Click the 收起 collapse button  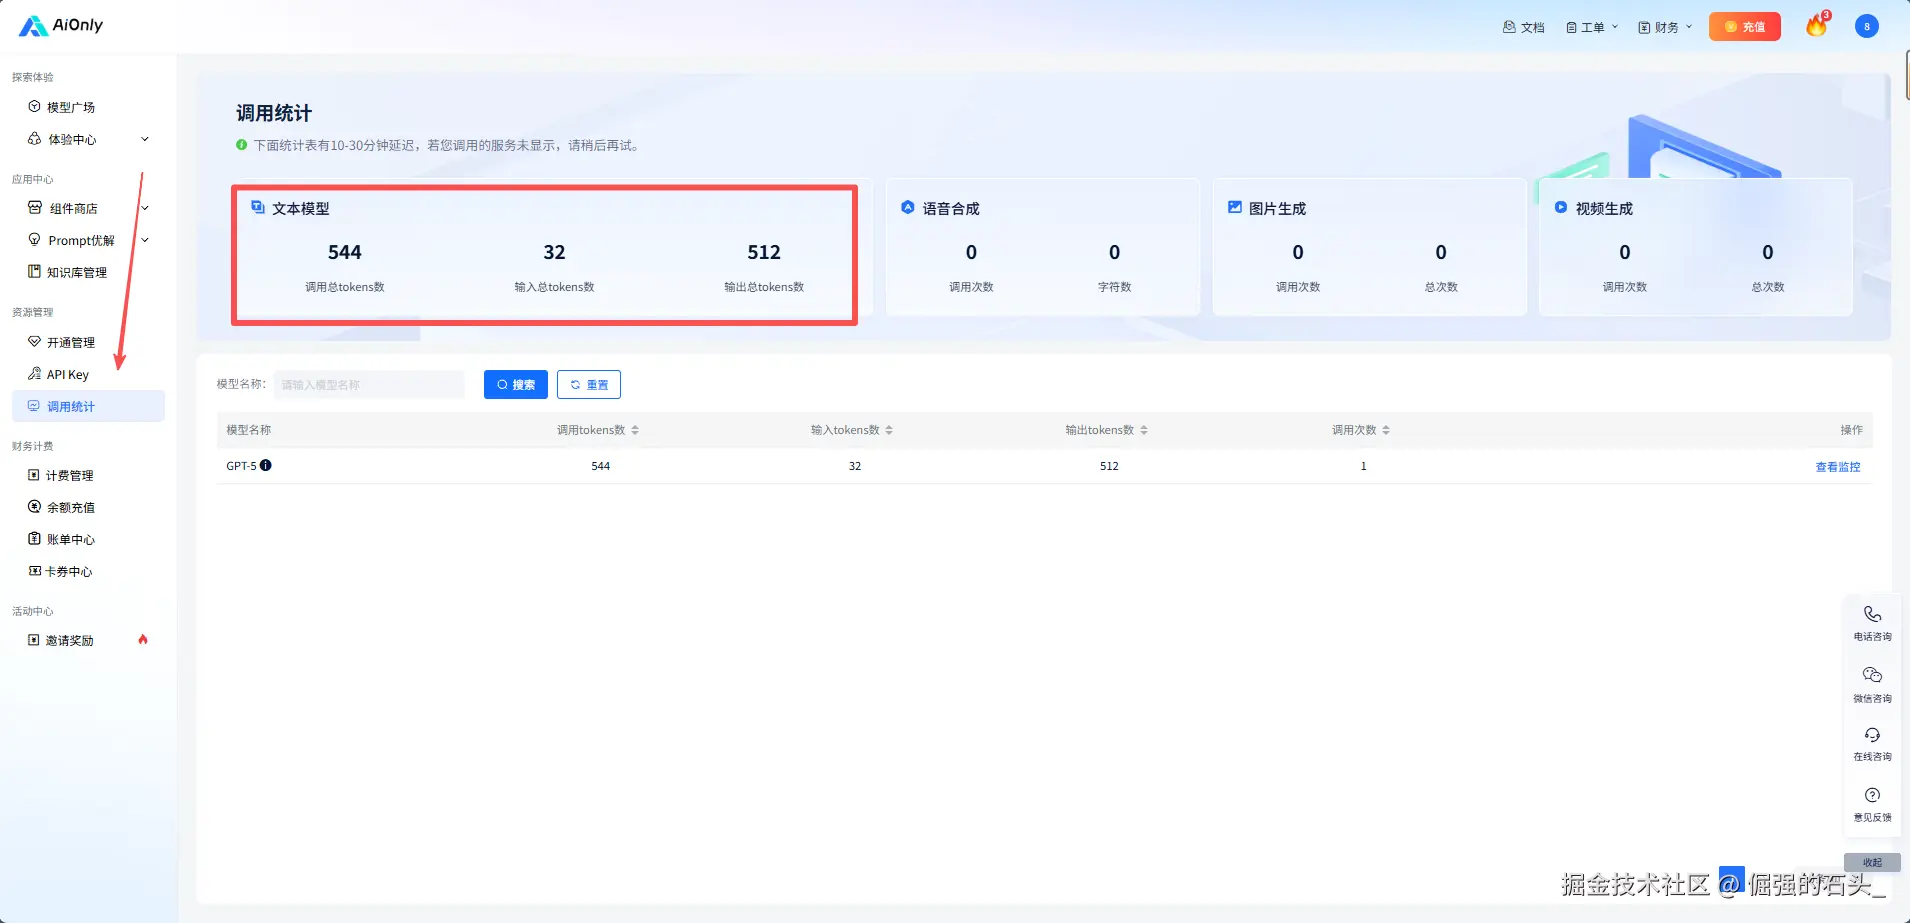1872,863
